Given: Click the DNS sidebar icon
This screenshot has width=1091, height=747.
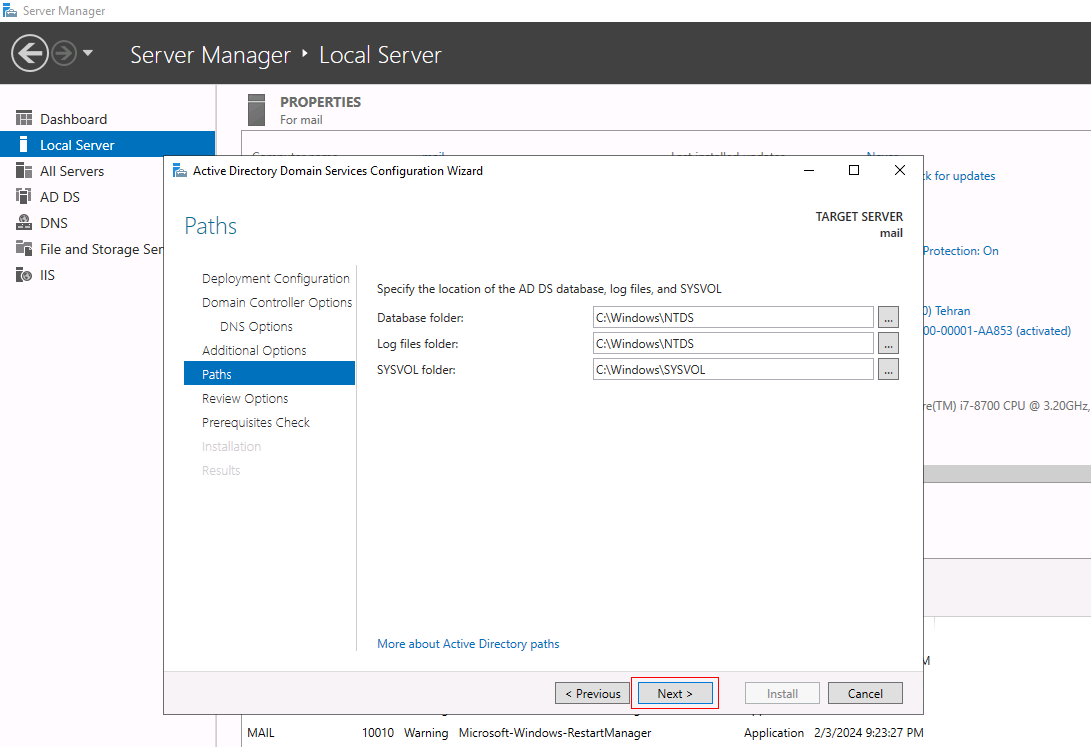Looking at the screenshot, I should click(24, 223).
